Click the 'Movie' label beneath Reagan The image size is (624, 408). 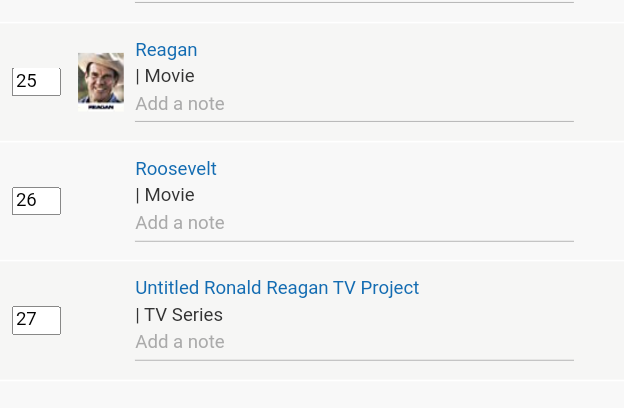[169, 77]
